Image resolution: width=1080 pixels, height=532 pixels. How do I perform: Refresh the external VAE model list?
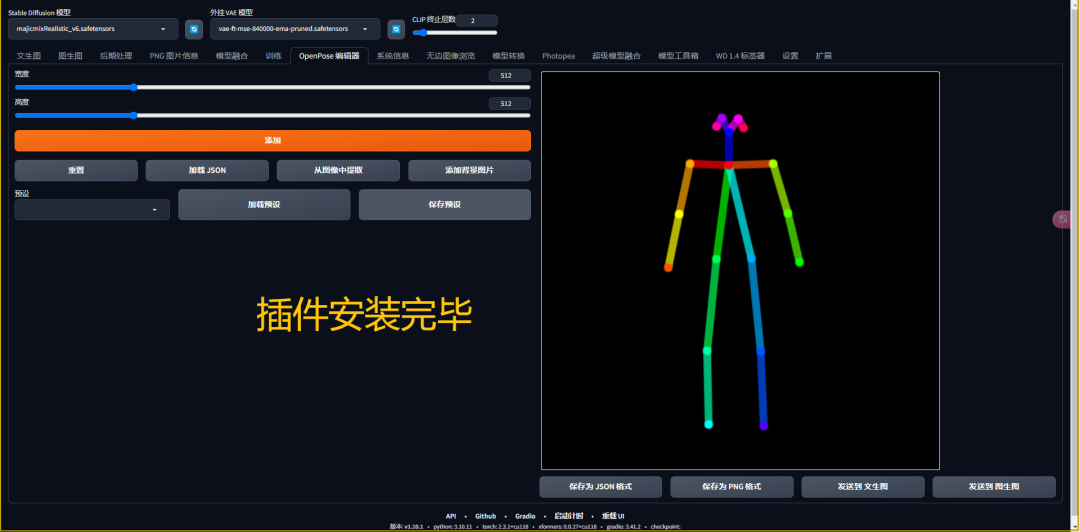coord(396,29)
